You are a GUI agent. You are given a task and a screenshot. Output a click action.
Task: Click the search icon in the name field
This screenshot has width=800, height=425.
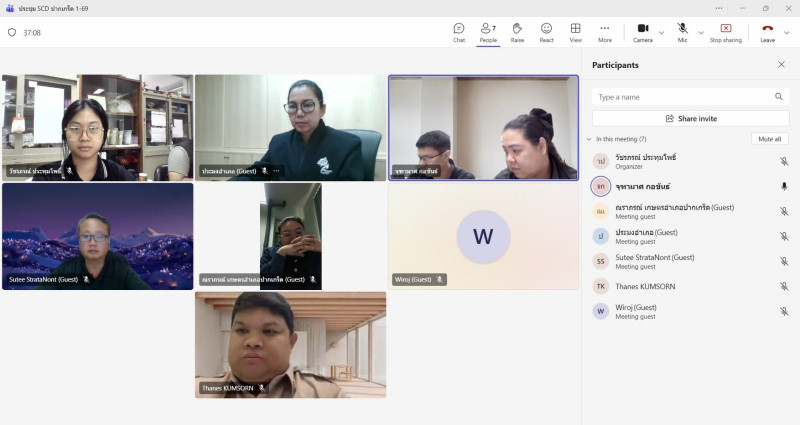pyautogui.click(x=779, y=97)
